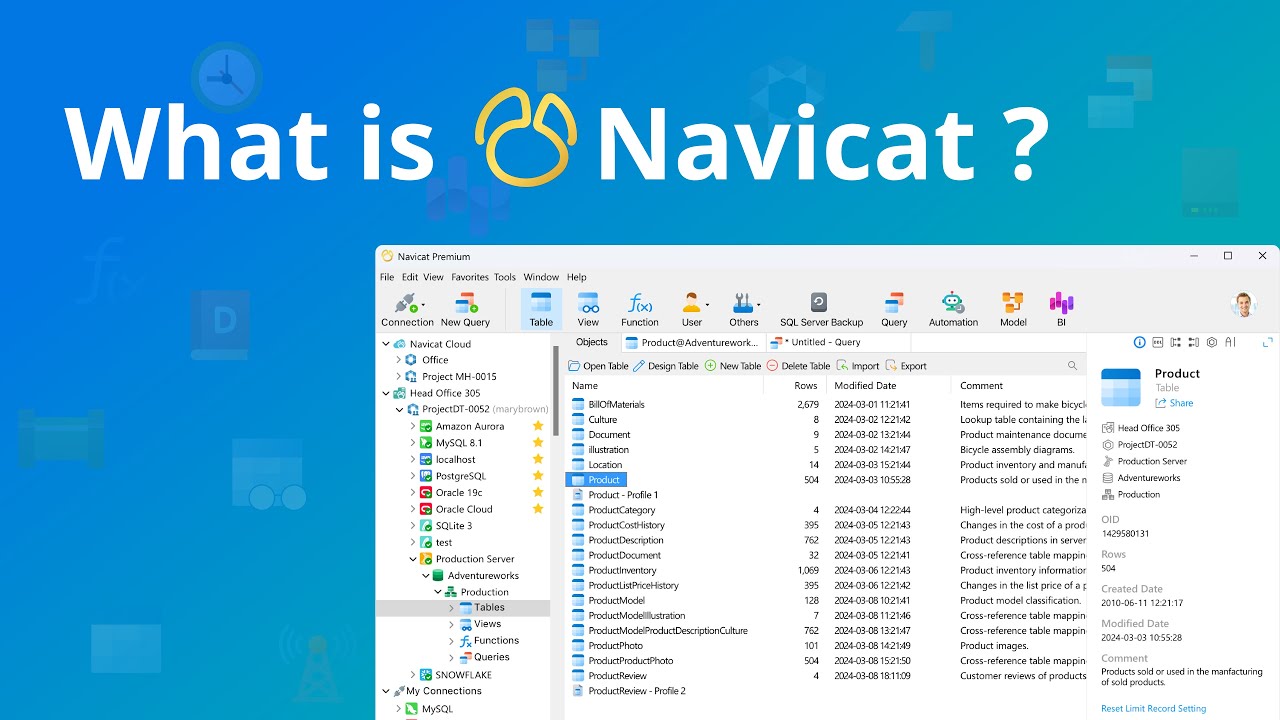This screenshot has width=1280, height=720.
Task: Open the File menu
Action: 387,277
